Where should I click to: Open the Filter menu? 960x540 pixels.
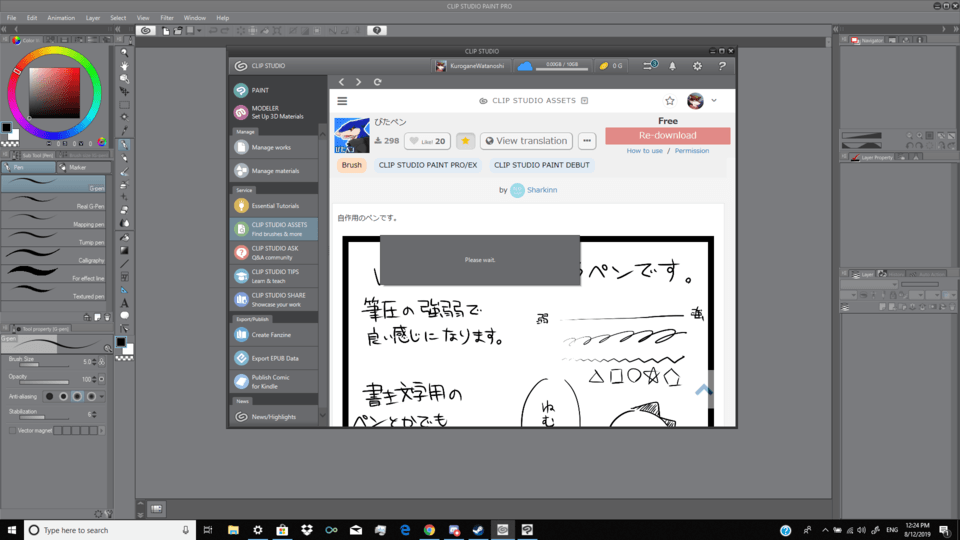(167, 18)
